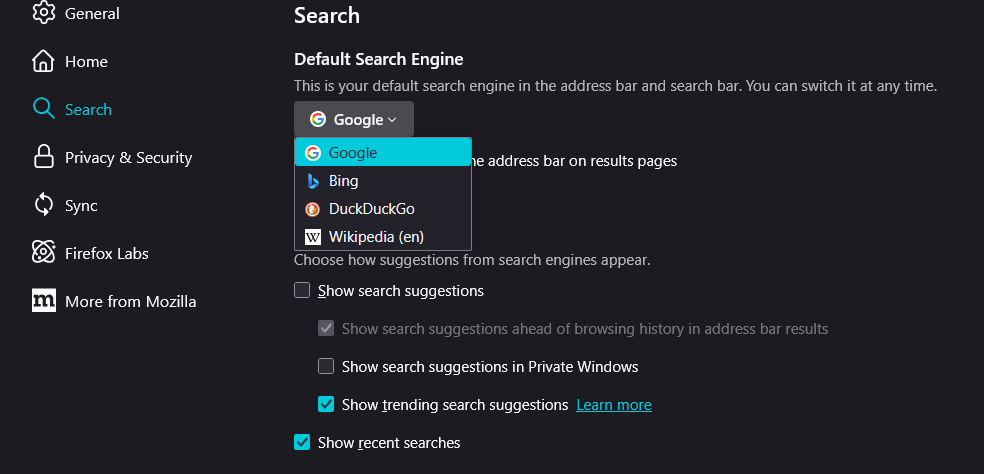Click the General gear icon

pyautogui.click(x=43, y=13)
